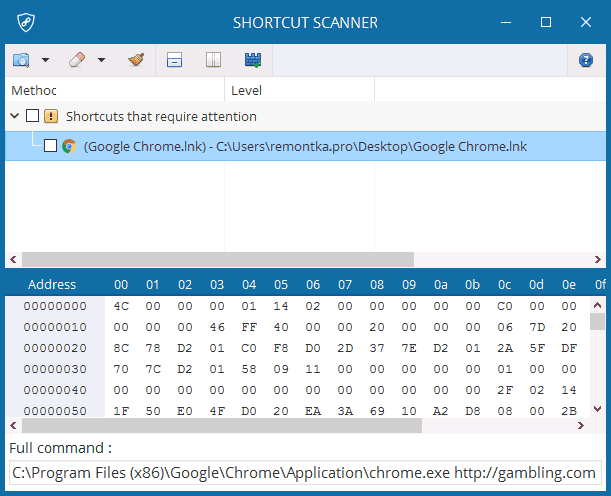Click the hex view scroll up arrow
Image resolution: width=611 pixels, height=496 pixels.
click(x=597, y=305)
